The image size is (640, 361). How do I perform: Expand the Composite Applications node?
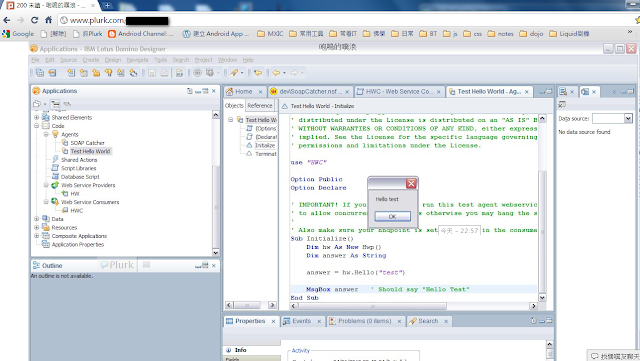pyautogui.click(x=36, y=236)
